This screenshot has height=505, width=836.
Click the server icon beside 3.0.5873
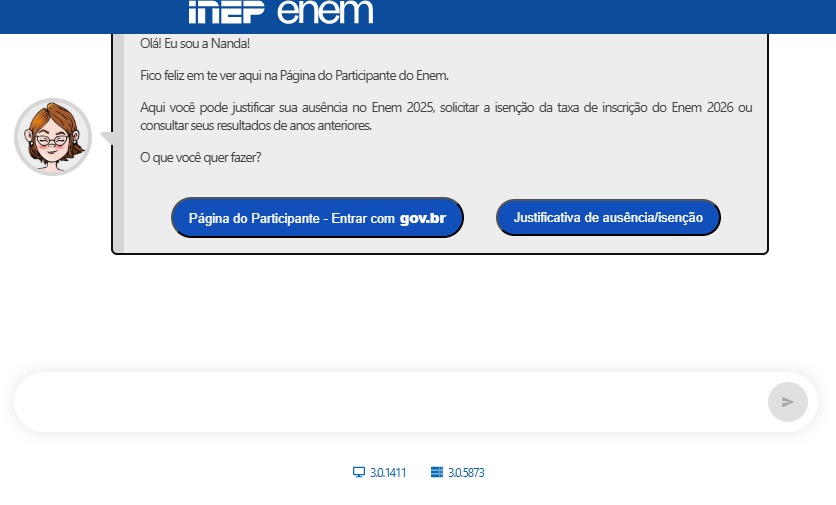tap(436, 472)
